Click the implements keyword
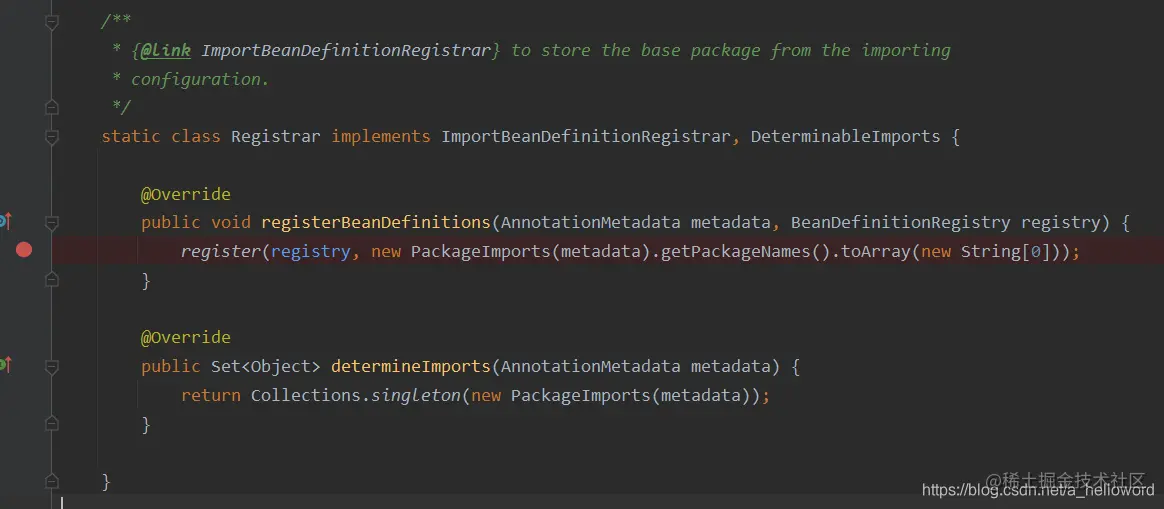The height and width of the screenshot is (509, 1164). [x=381, y=137]
